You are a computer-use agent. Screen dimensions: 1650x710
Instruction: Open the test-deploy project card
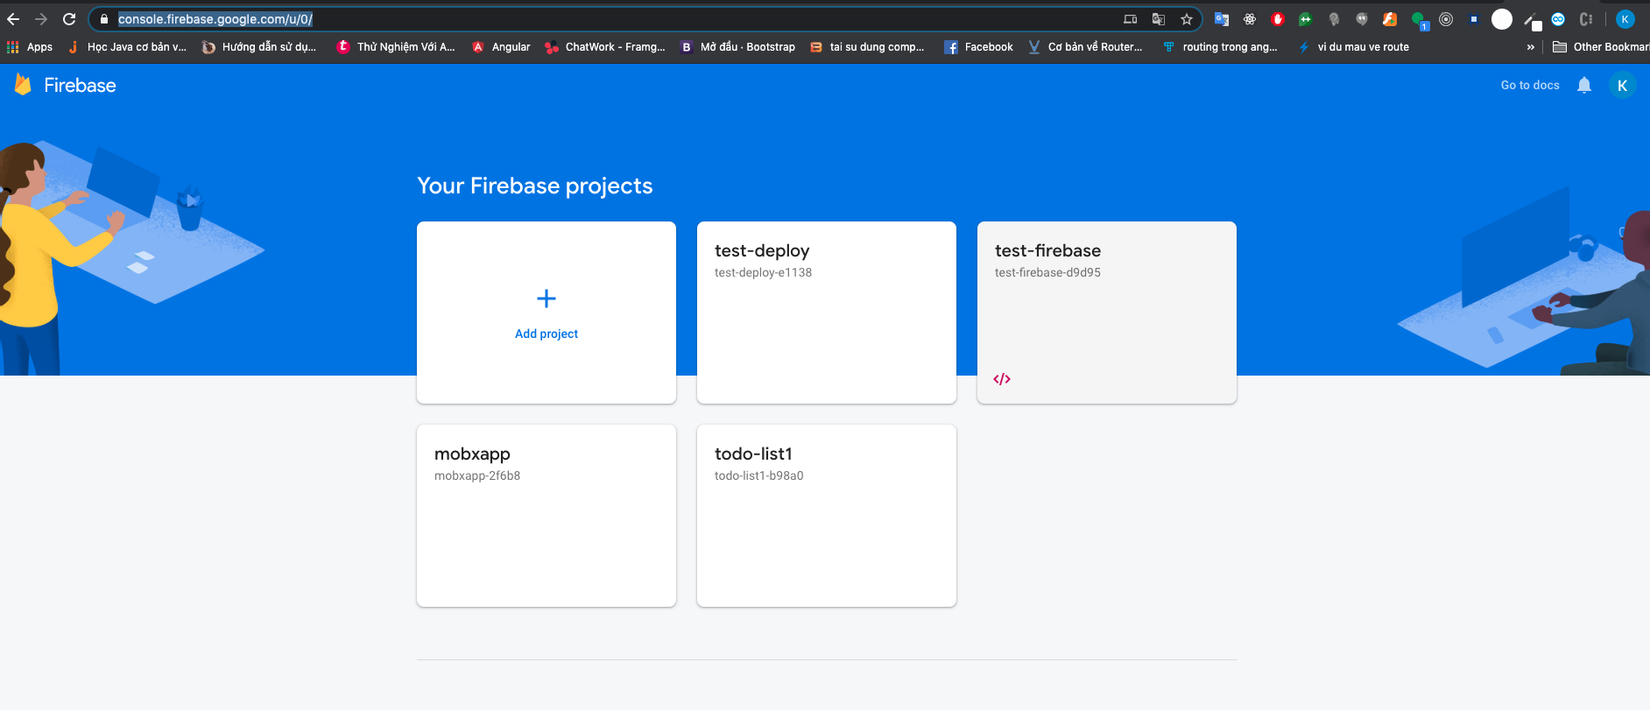[x=826, y=313]
